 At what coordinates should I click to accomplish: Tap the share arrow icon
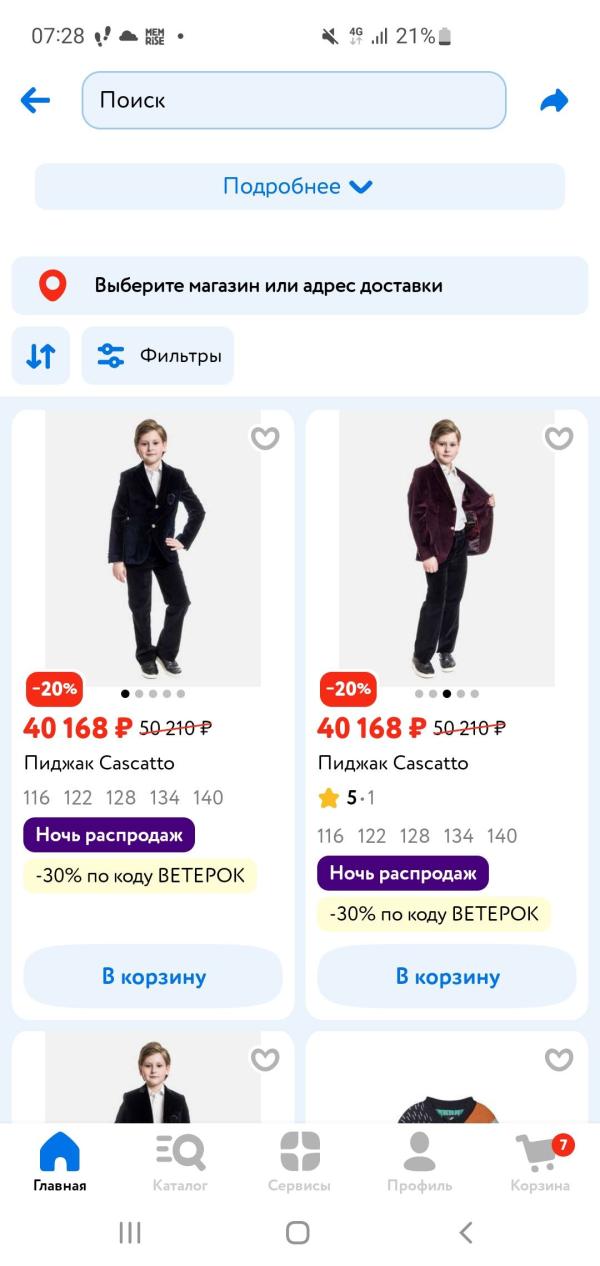(x=554, y=100)
